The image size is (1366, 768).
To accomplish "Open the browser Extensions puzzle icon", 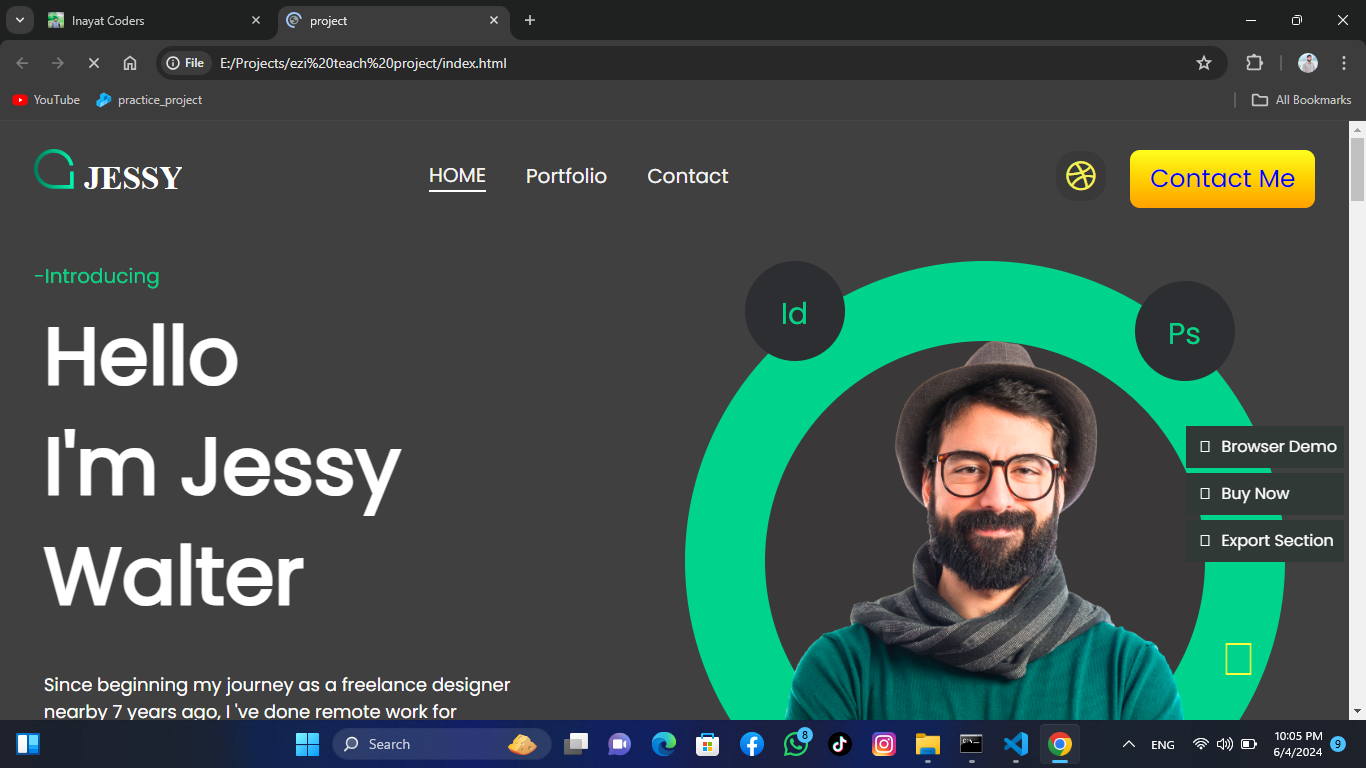I will pyautogui.click(x=1254, y=63).
